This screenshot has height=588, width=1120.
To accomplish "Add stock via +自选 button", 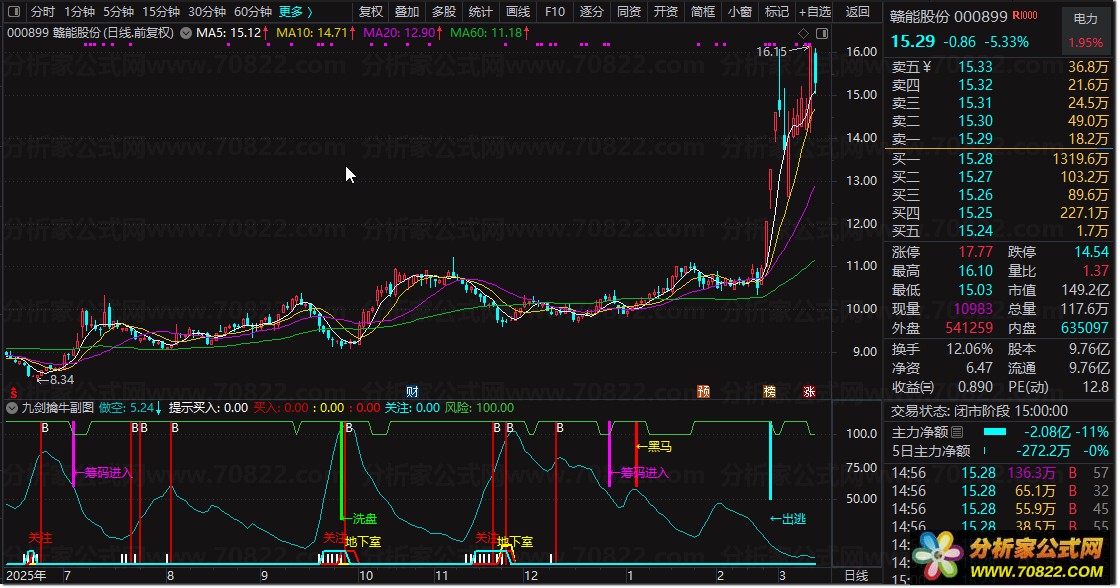I will click(815, 11).
